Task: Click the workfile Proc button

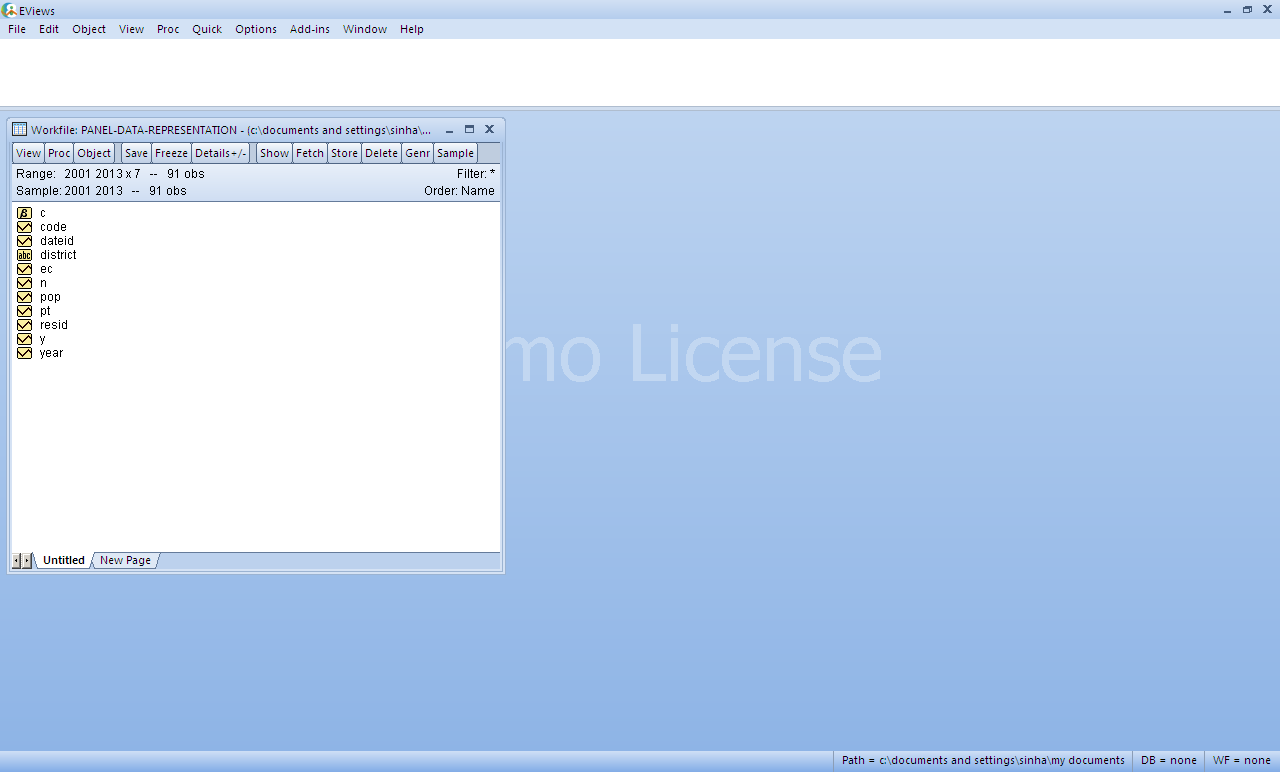Action: point(59,153)
